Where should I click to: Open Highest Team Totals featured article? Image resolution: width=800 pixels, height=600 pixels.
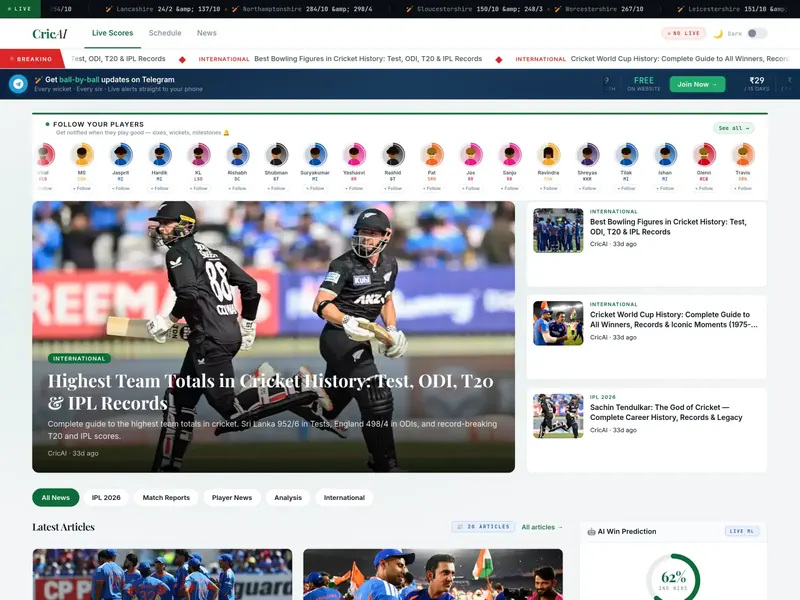click(273, 337)
